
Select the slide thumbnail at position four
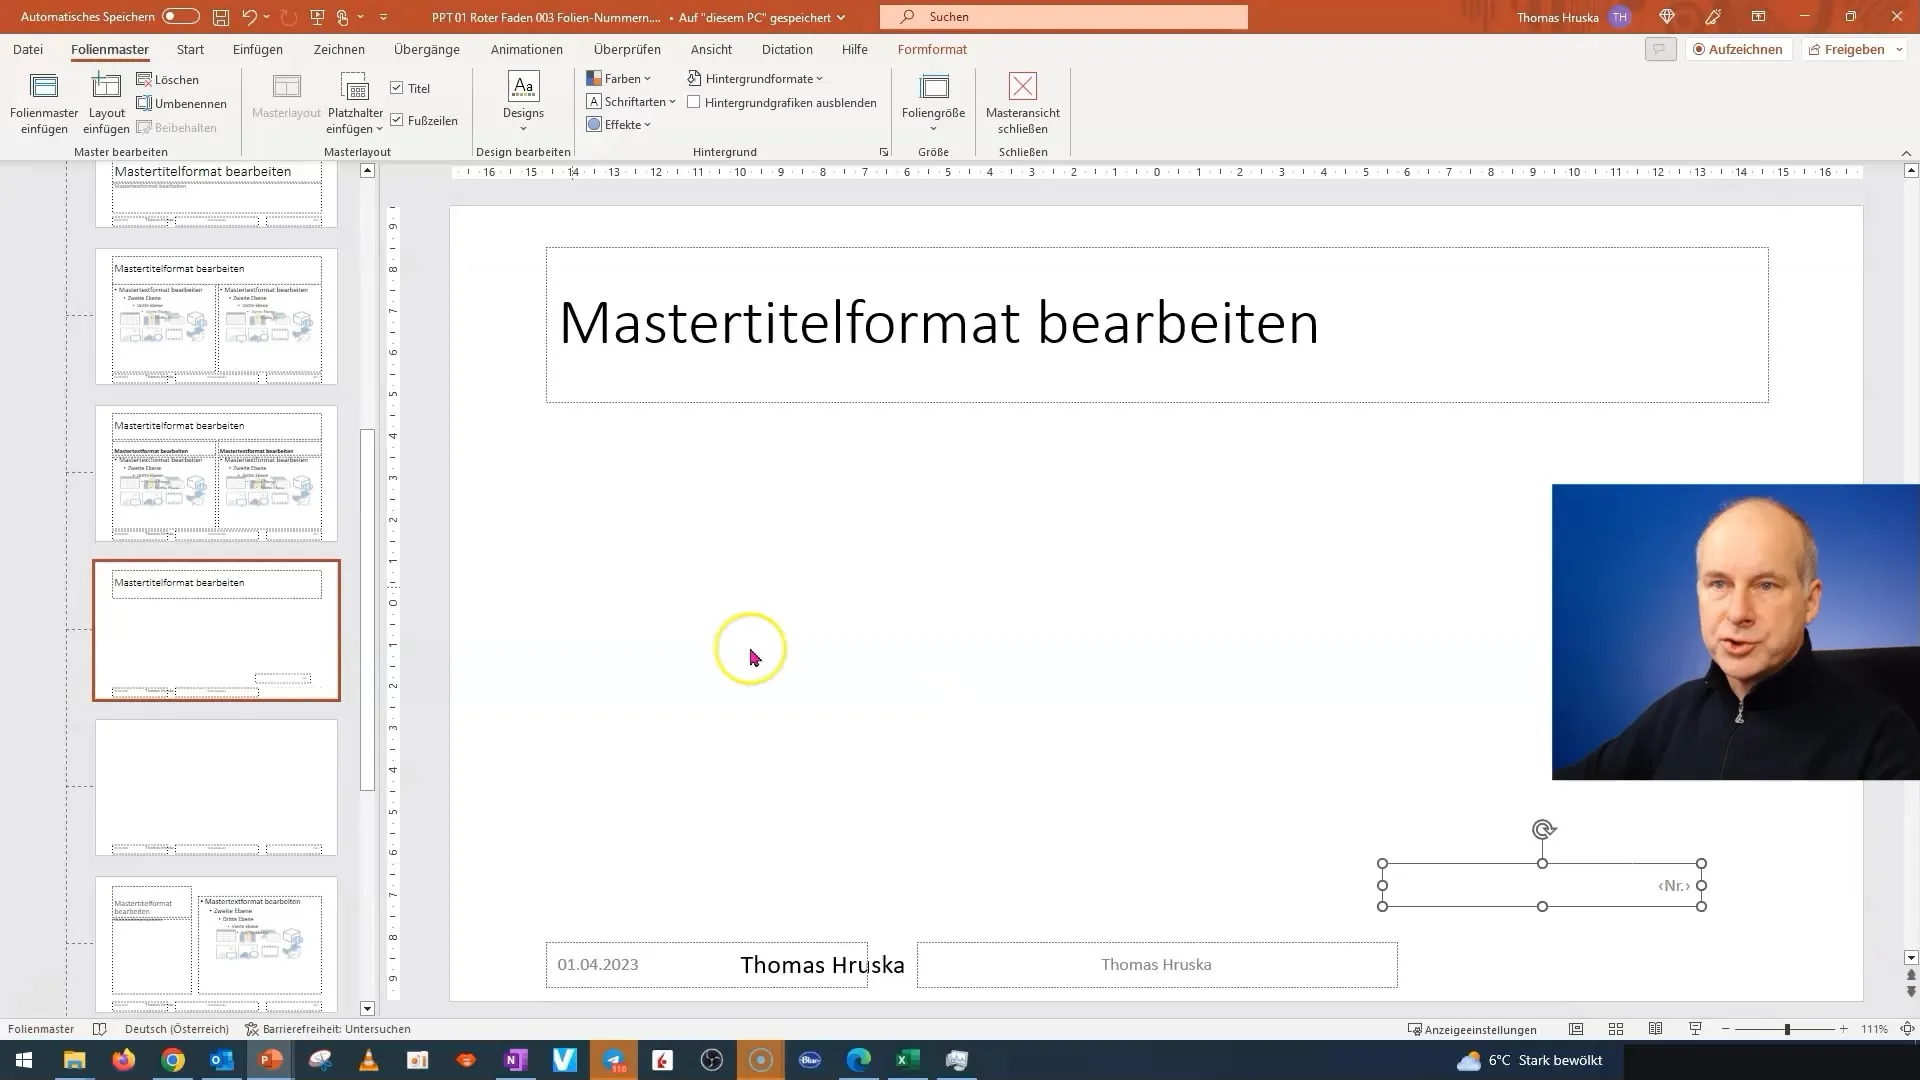coord(215,630)
